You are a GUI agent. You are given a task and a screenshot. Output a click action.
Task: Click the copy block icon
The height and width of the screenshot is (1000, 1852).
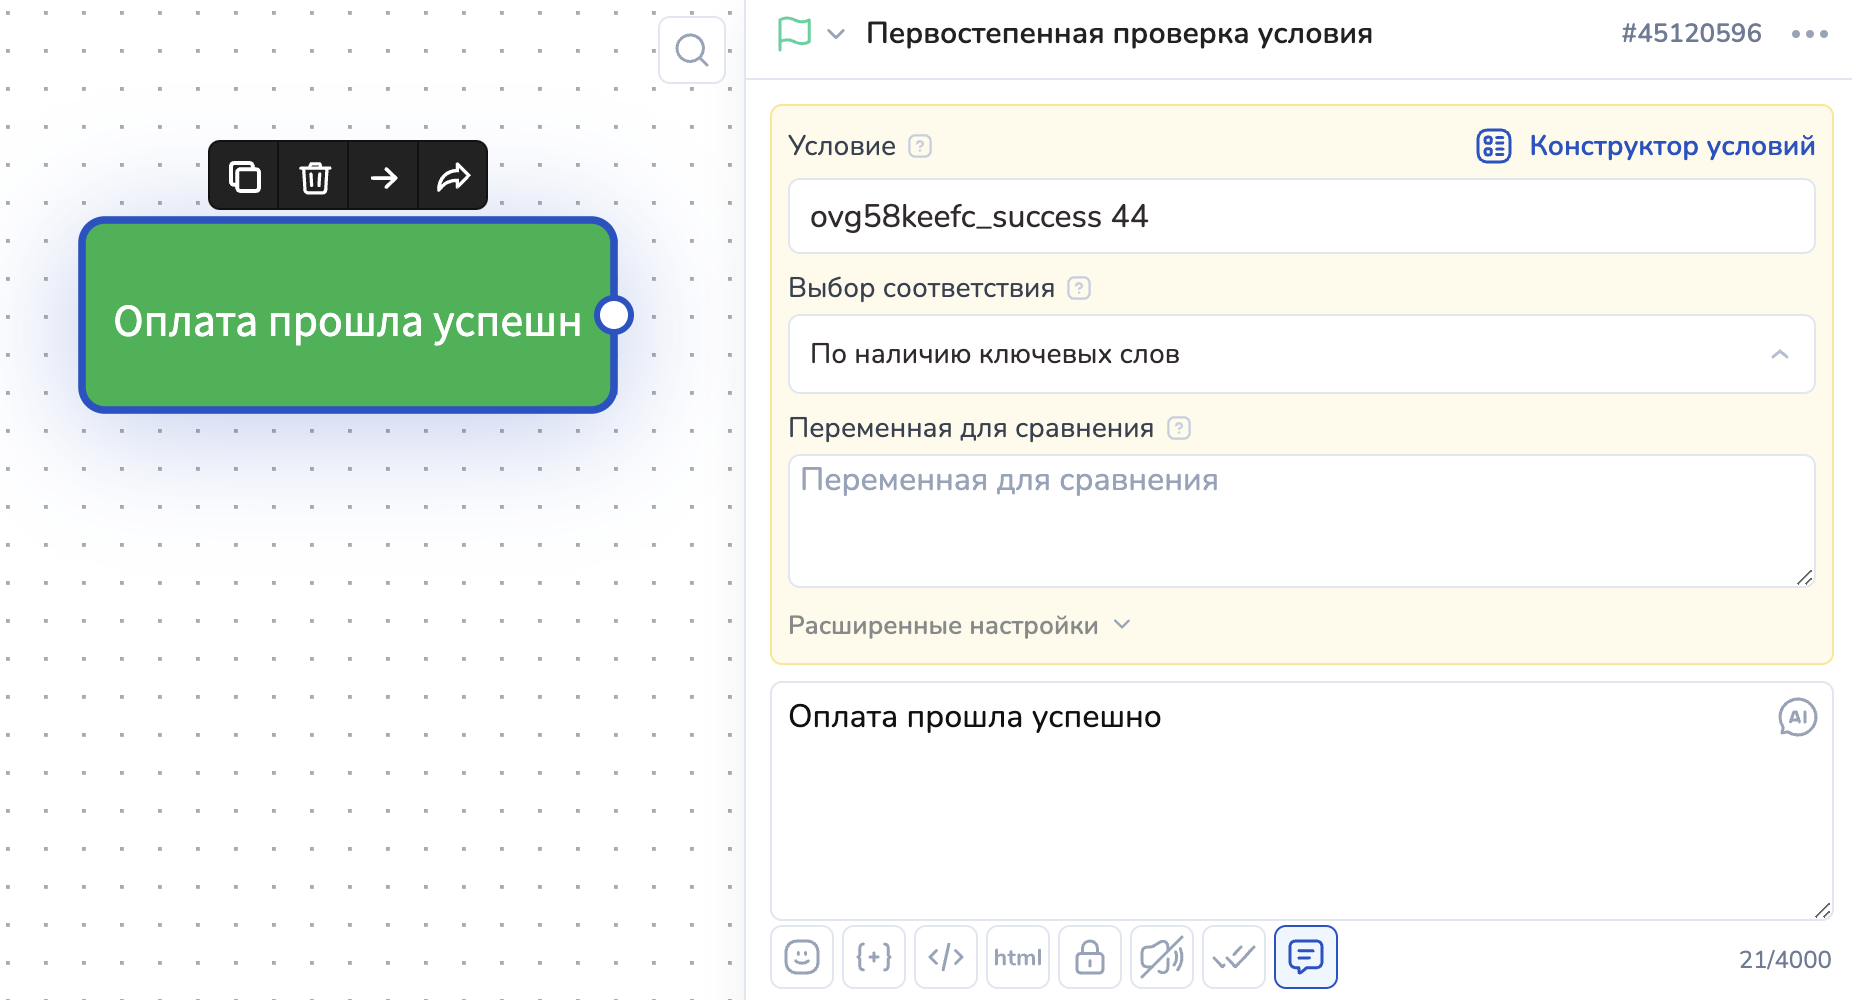pos(244,177)
